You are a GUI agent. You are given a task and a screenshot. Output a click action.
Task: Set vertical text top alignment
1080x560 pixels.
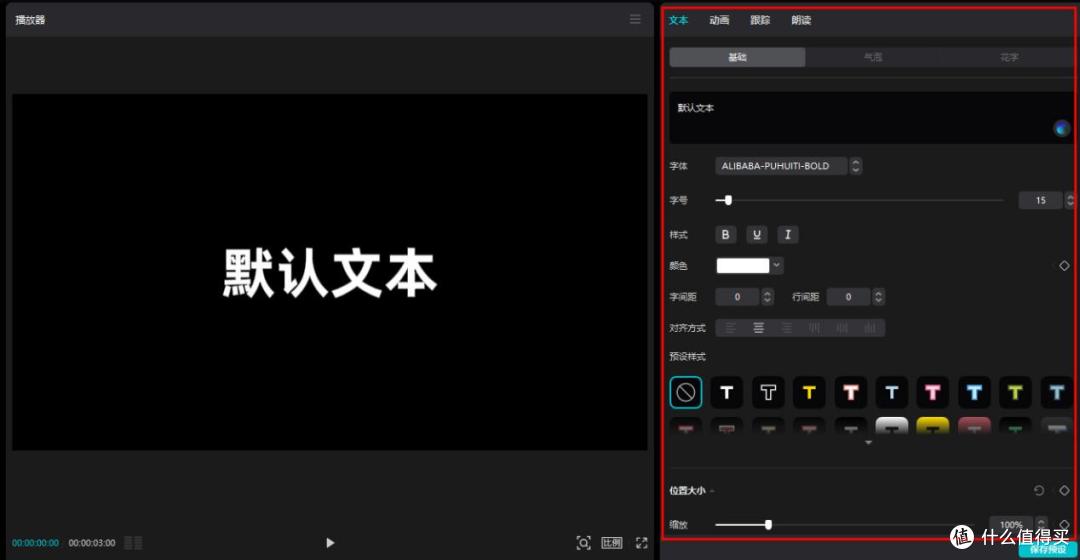(814, 328)
